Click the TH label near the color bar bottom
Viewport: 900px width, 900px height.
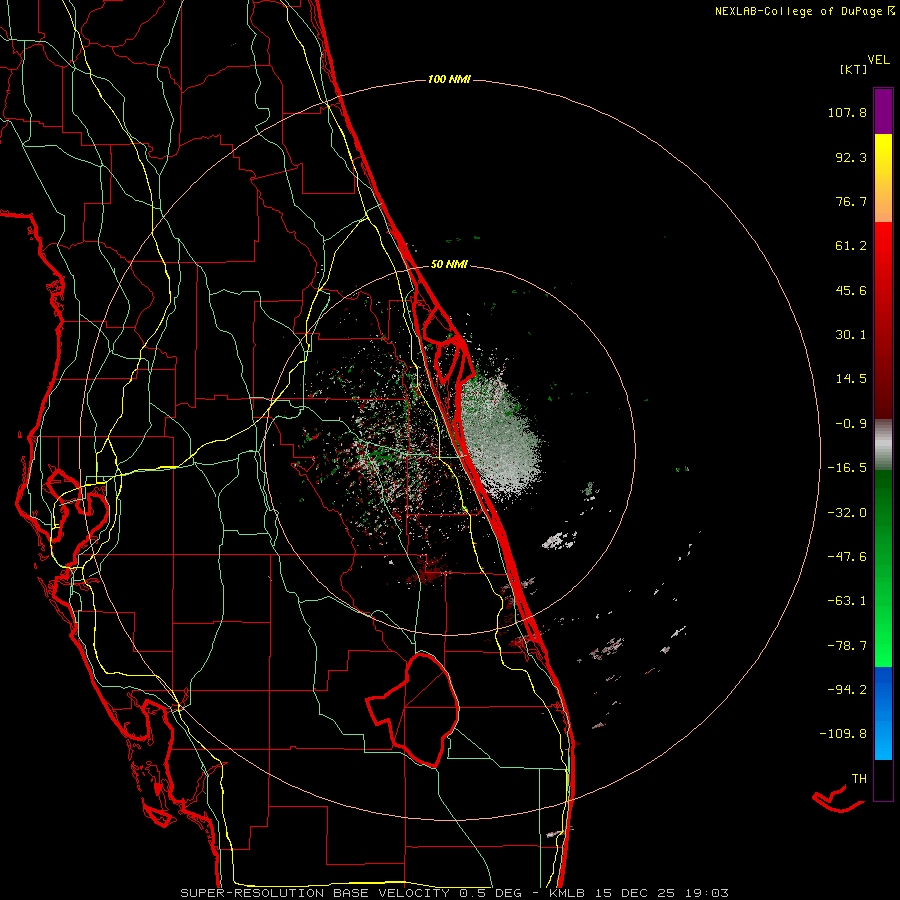click(859, 779)
